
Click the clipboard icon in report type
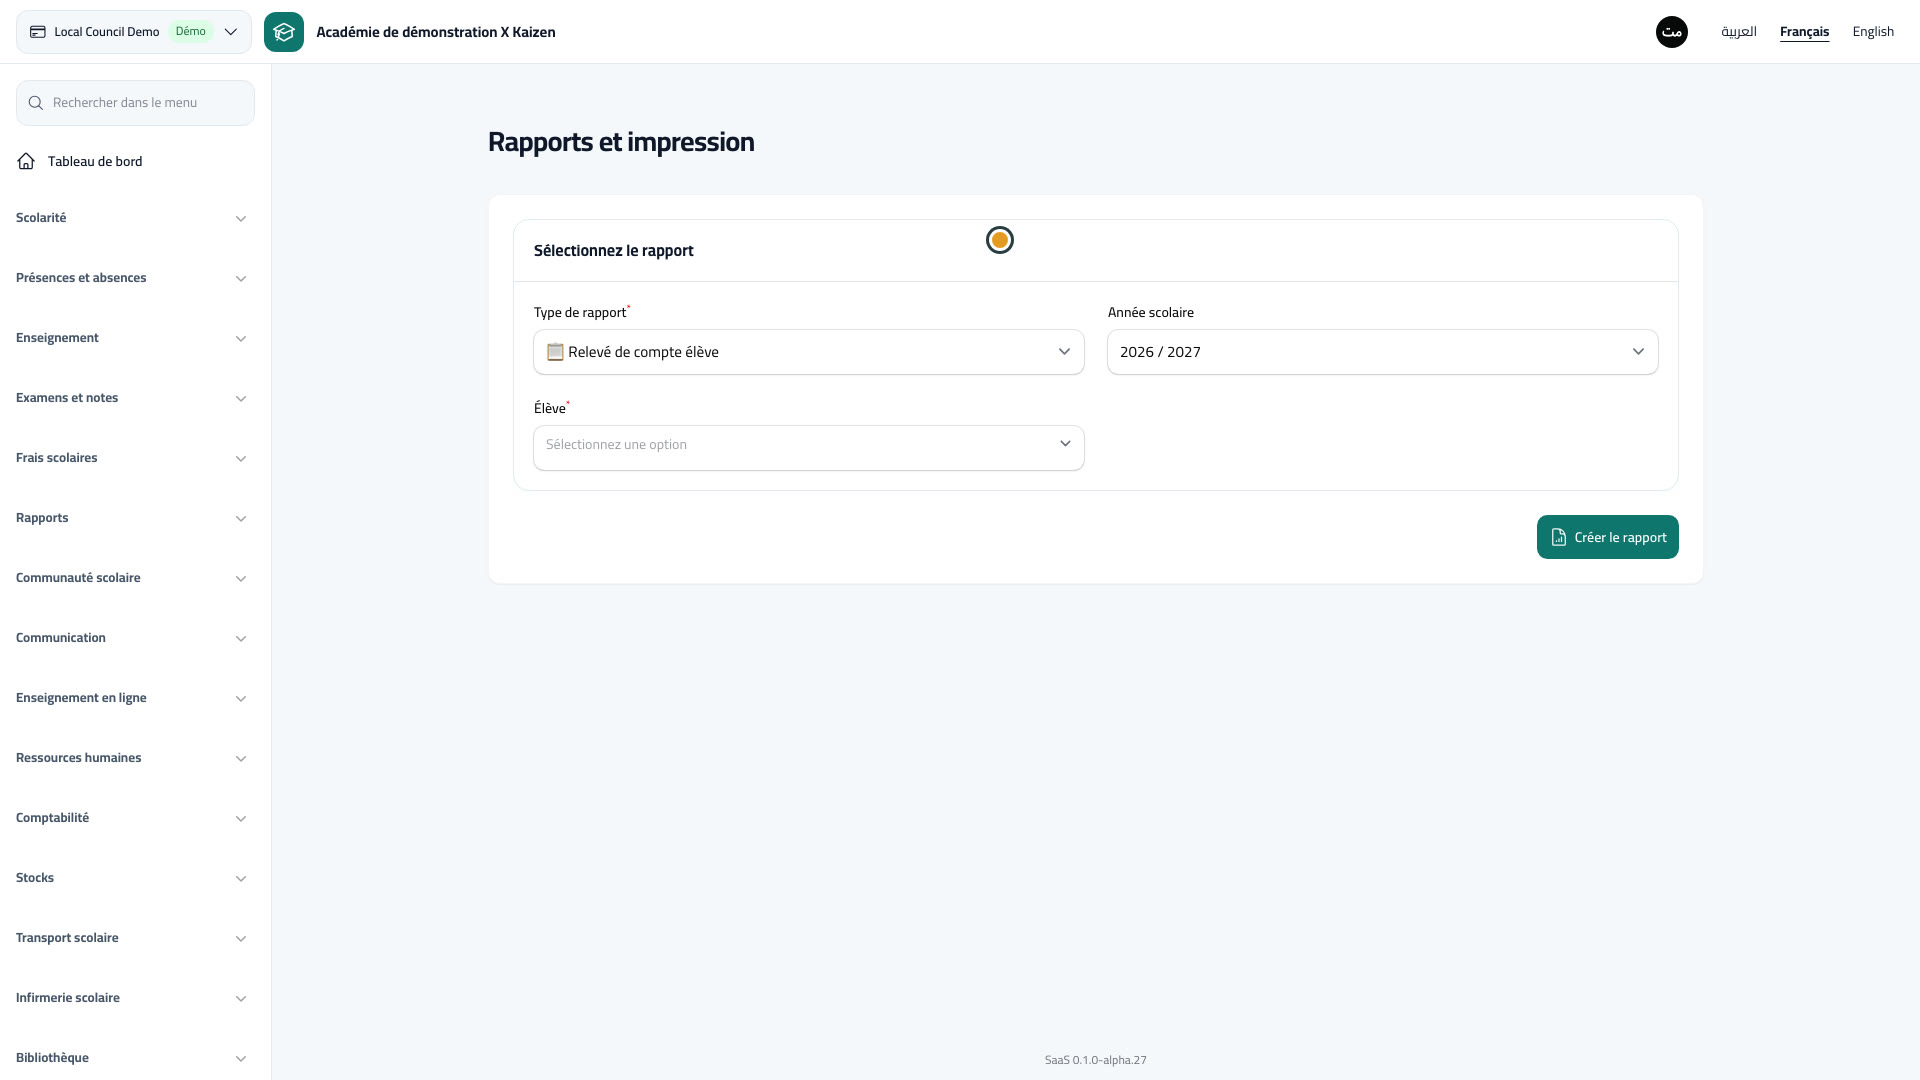[x=555, y=352]
